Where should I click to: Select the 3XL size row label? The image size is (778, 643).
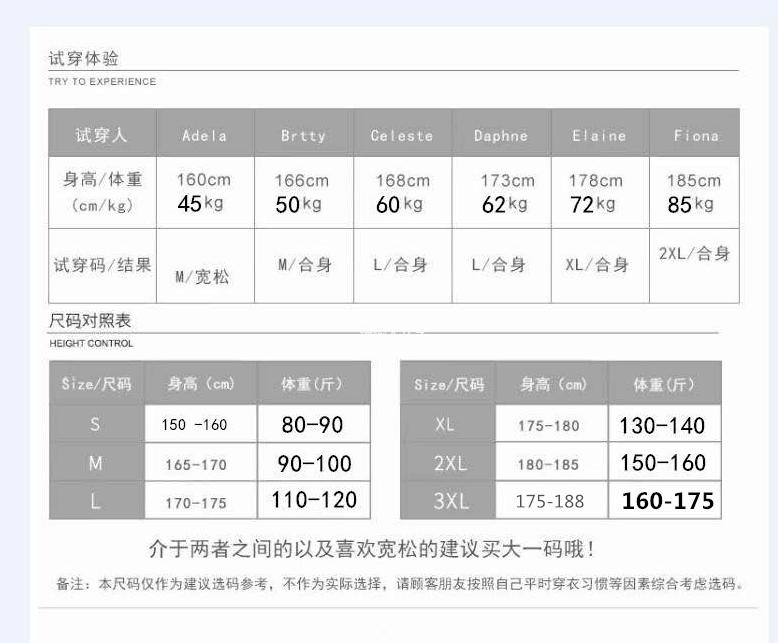click(448, 500)
